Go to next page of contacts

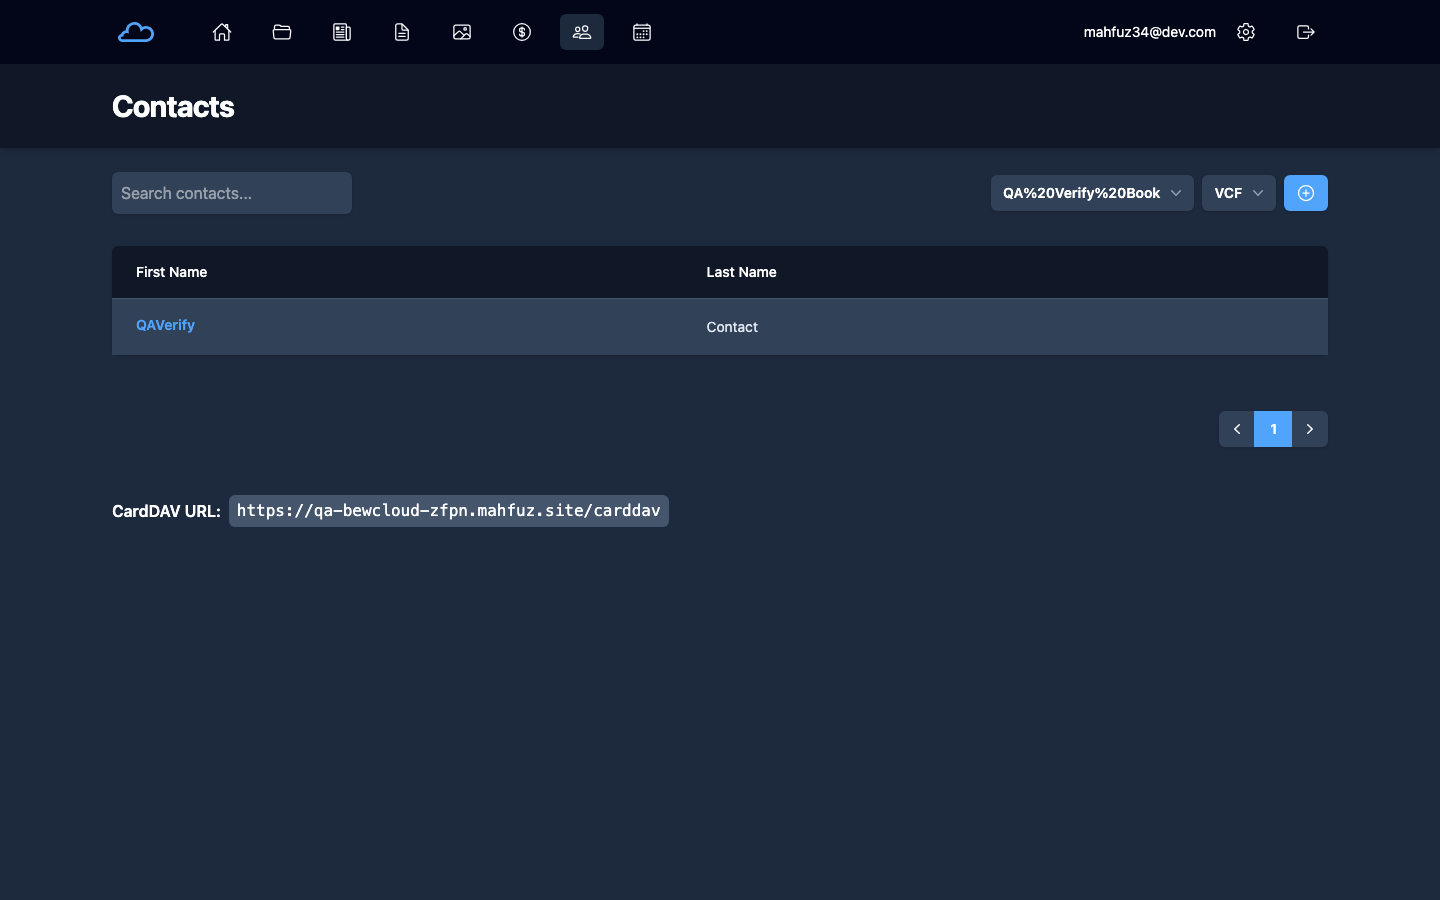1310,429
